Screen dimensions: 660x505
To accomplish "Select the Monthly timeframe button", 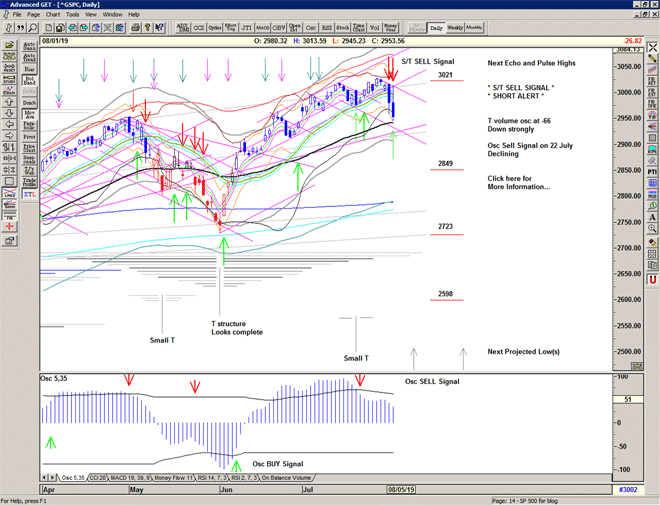I will click(474, 28).
